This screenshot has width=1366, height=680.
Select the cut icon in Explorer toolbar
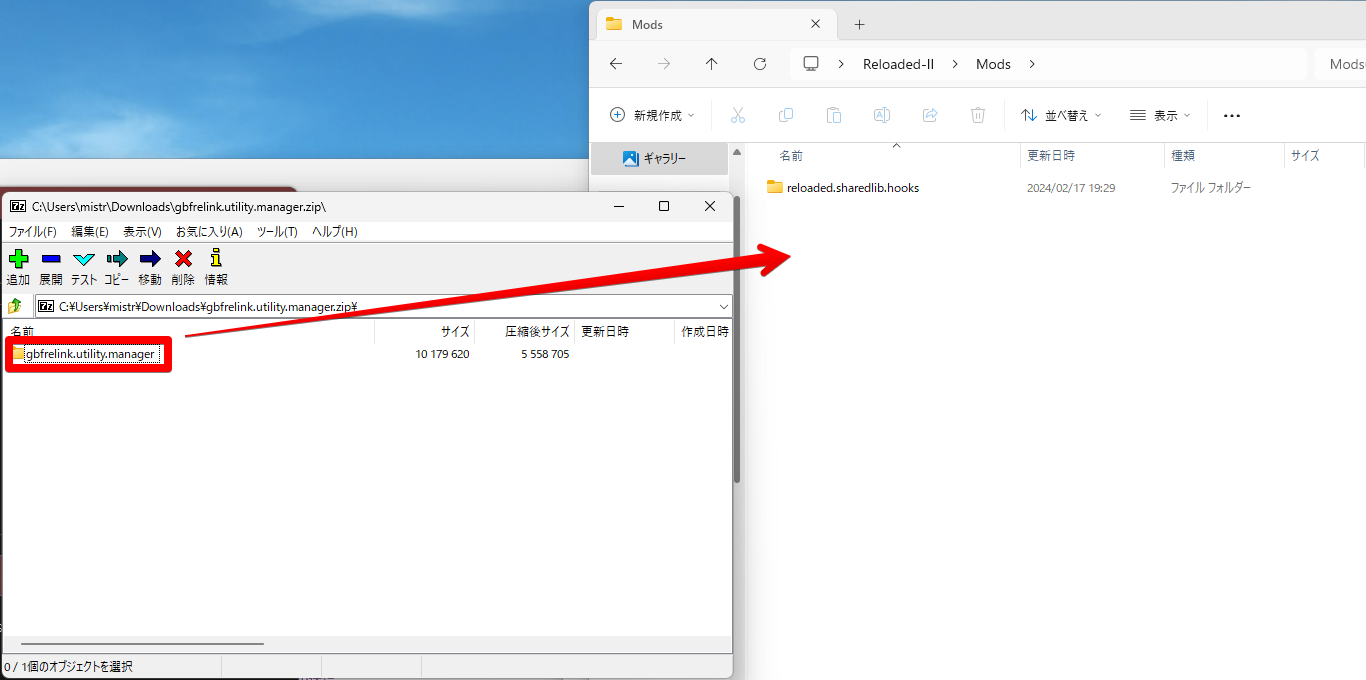[x=738, y=115]
